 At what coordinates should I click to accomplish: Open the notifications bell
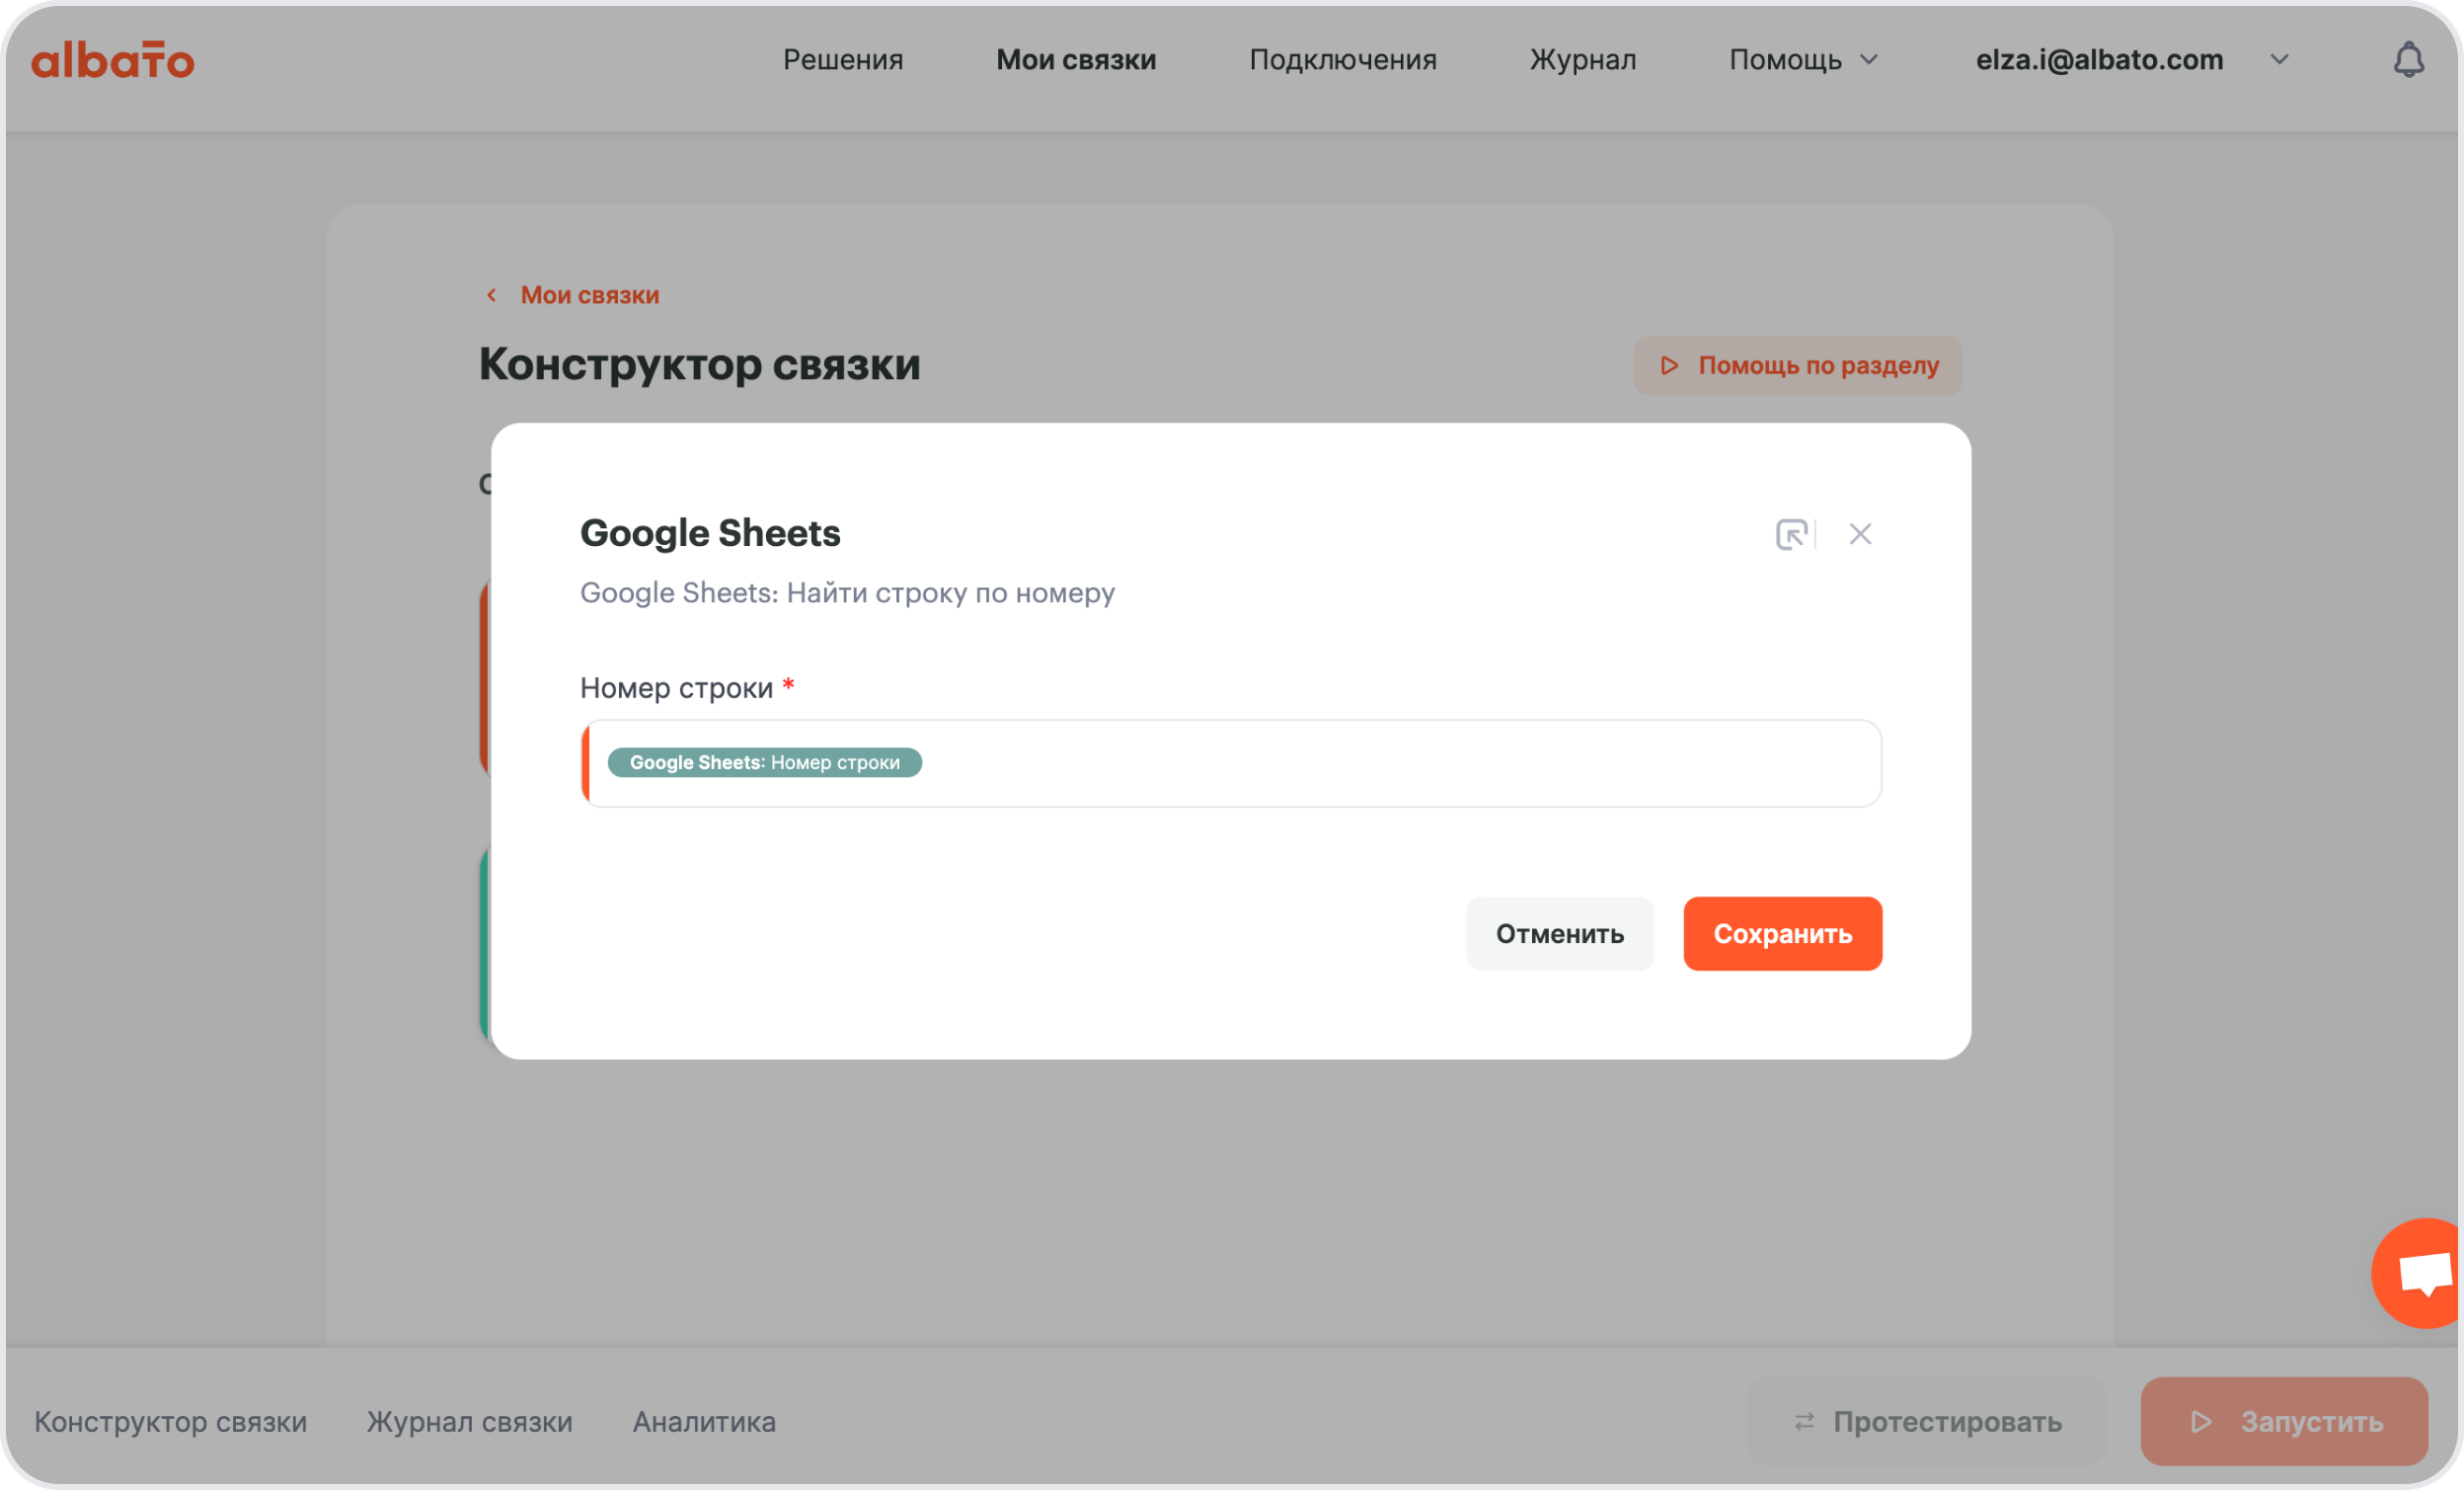[x=2408, y=60]
